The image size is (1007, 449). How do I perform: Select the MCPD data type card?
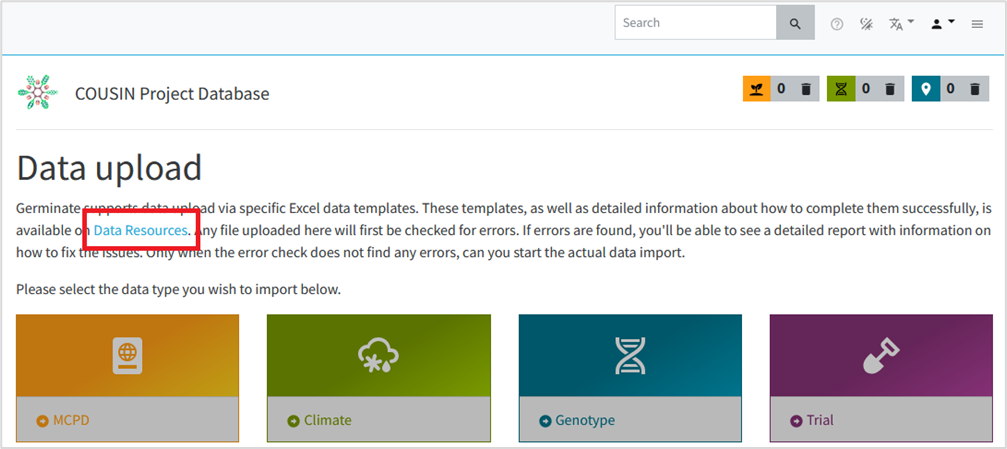coord(69,420)
